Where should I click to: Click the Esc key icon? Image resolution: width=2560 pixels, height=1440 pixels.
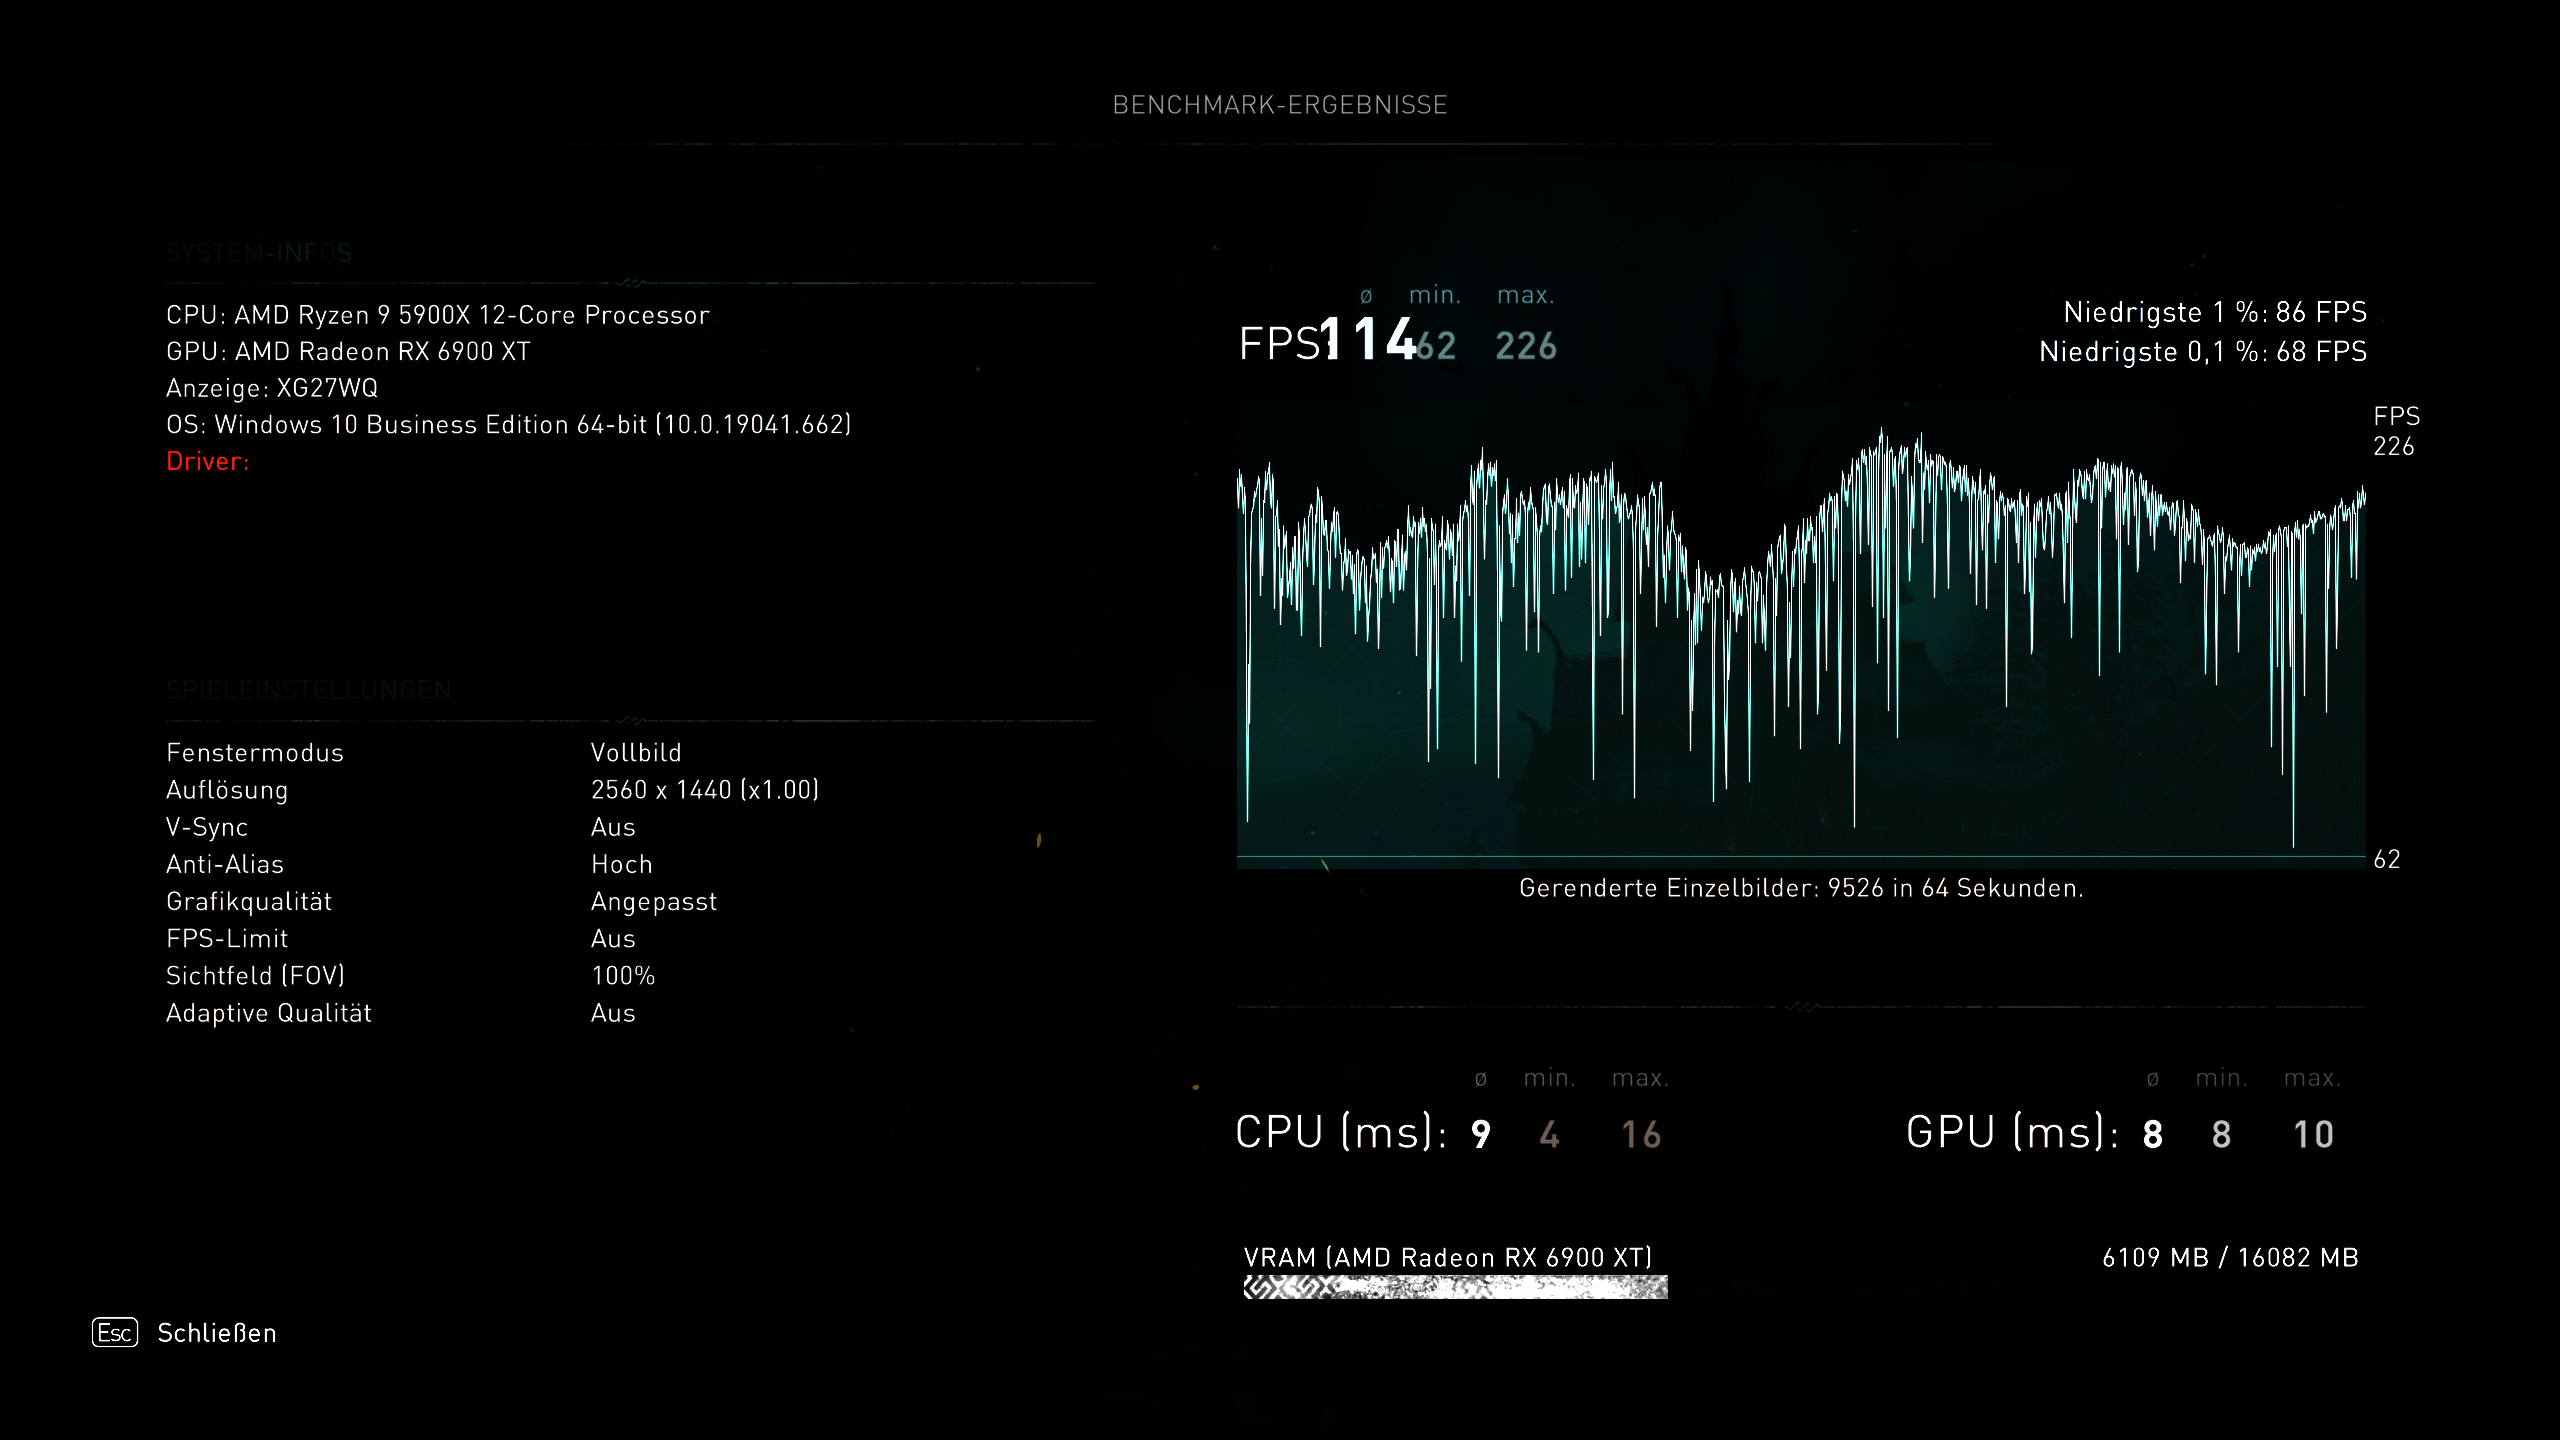pyautogui.click(x=114, y=1333)
